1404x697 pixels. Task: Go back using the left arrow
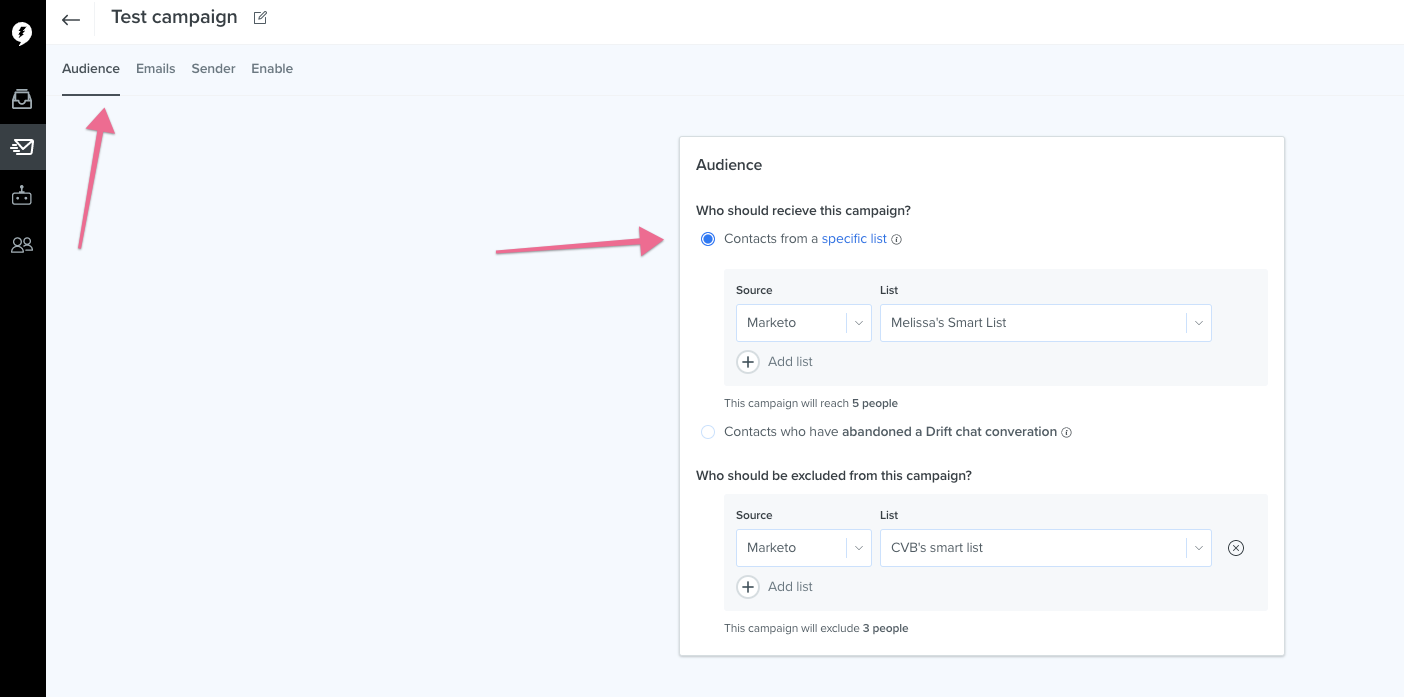[70, 19]
